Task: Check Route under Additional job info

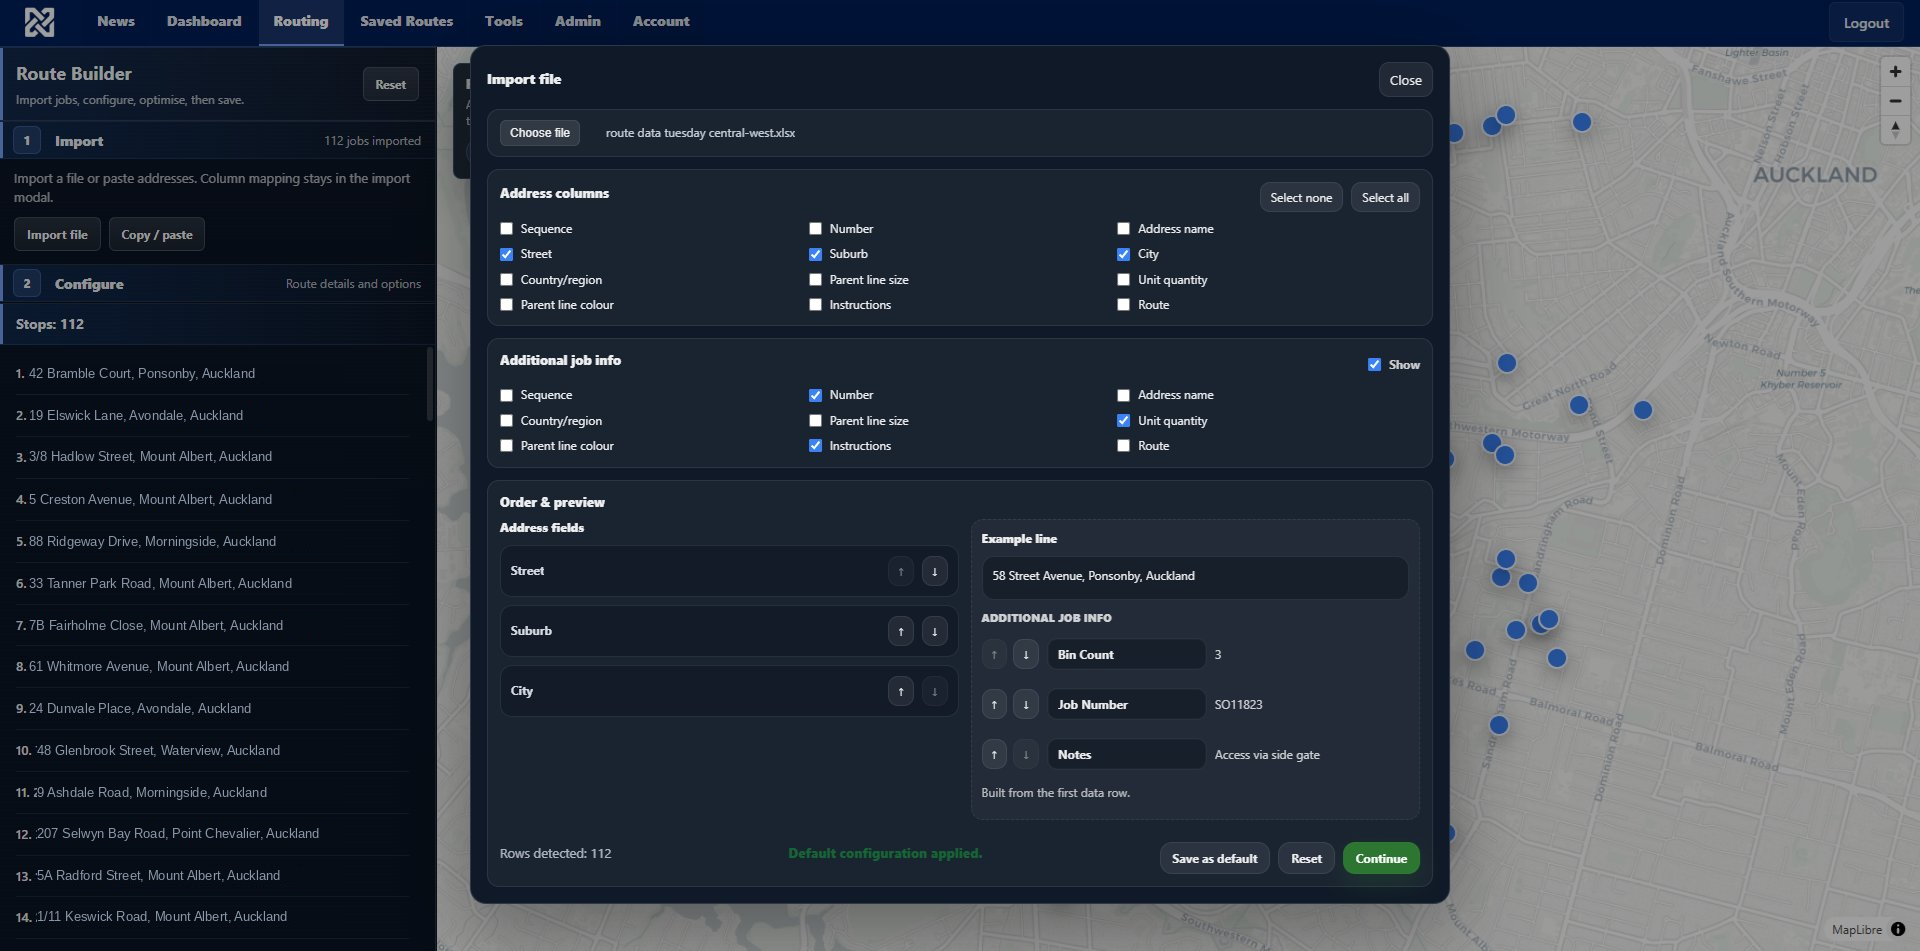Action: (1124, 446)
